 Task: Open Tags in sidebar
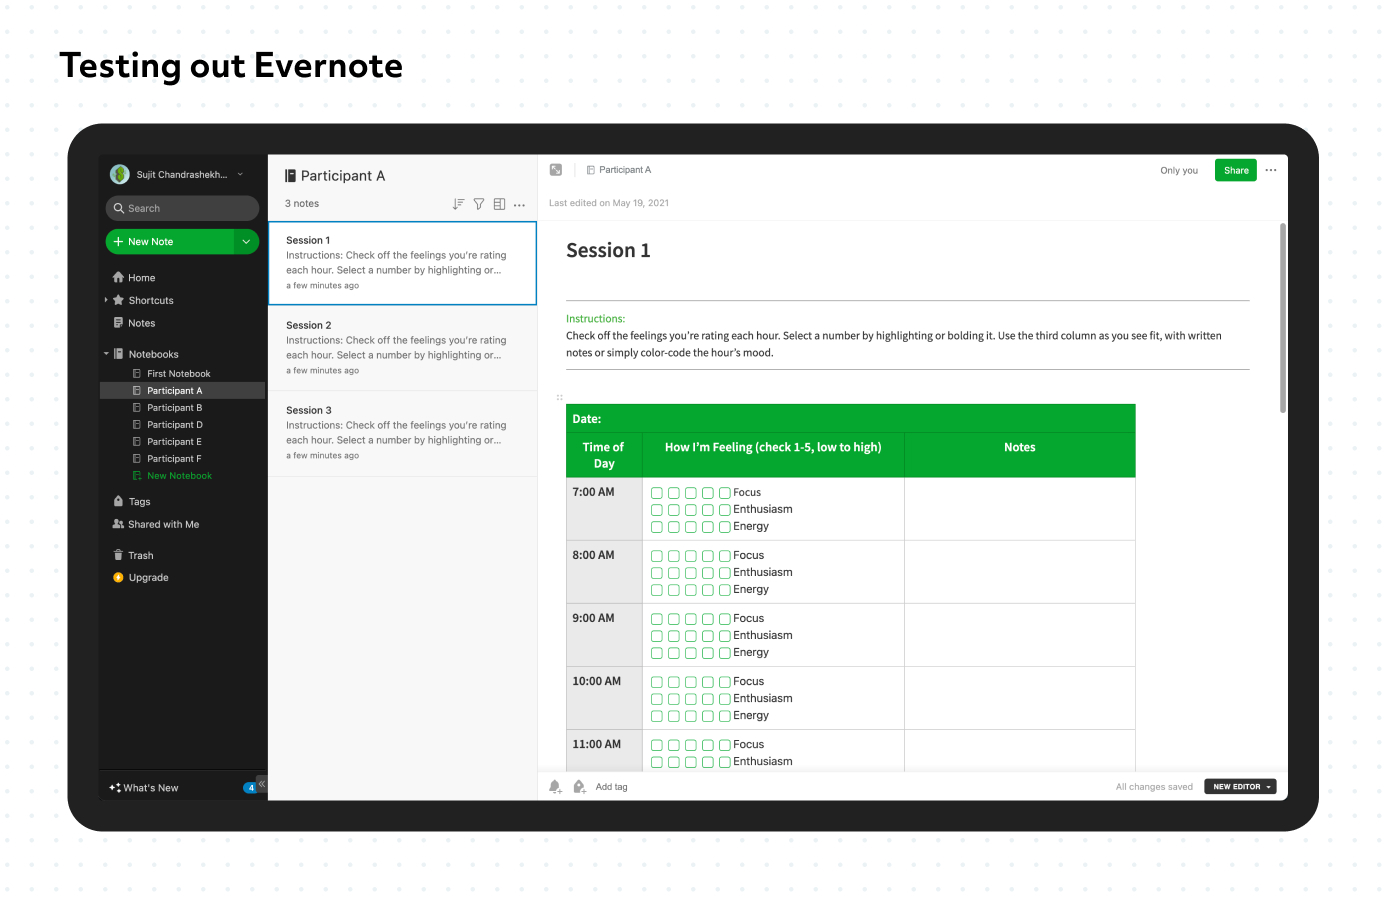[x=139, y=502]
